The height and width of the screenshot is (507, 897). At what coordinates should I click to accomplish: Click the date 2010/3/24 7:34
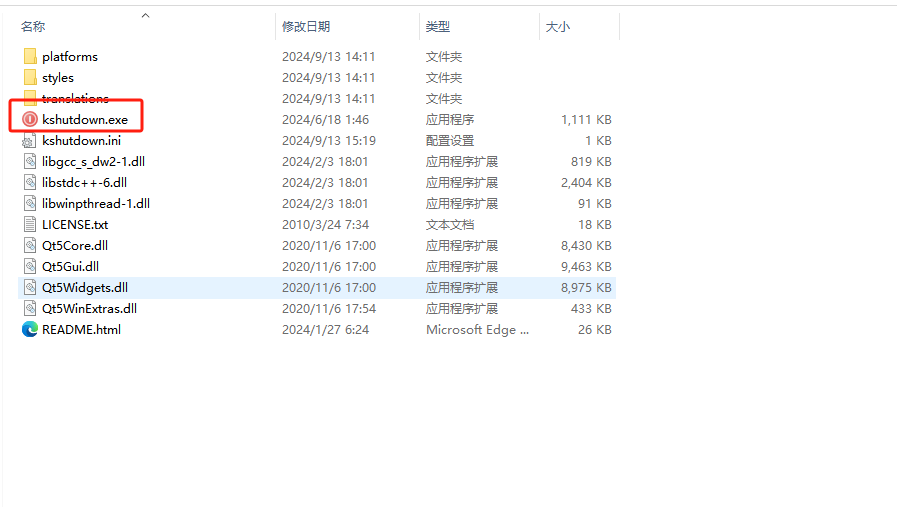pyautogui.click(x=325, y=225)
